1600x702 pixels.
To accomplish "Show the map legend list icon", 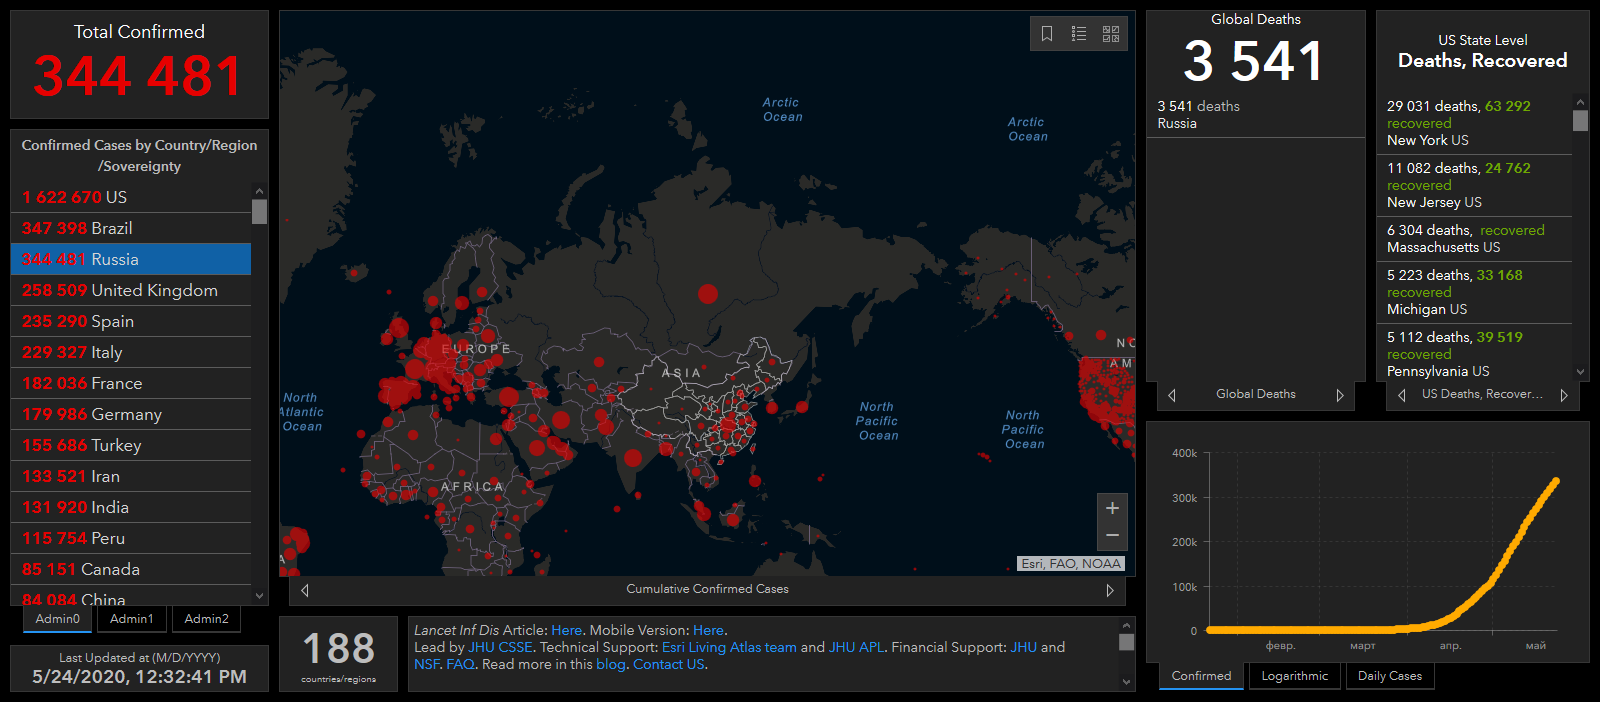I will [1079, 34].
